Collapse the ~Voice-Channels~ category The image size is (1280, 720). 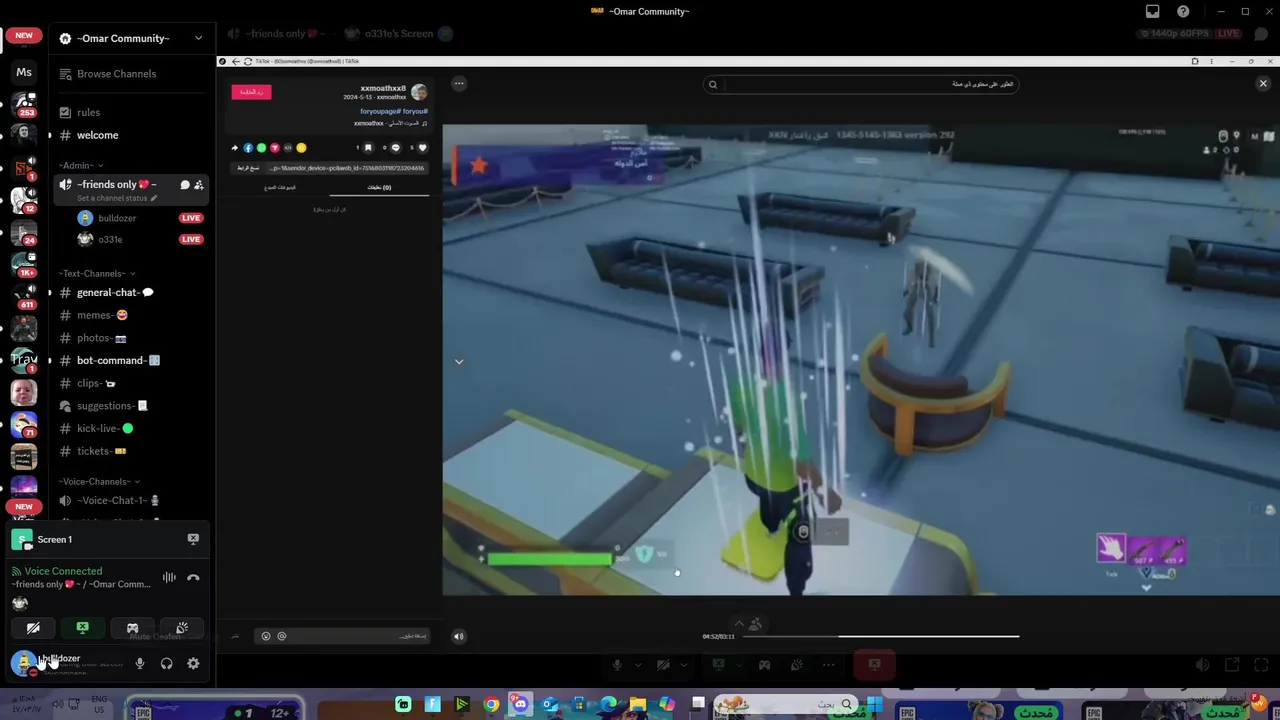click(99, 481)
